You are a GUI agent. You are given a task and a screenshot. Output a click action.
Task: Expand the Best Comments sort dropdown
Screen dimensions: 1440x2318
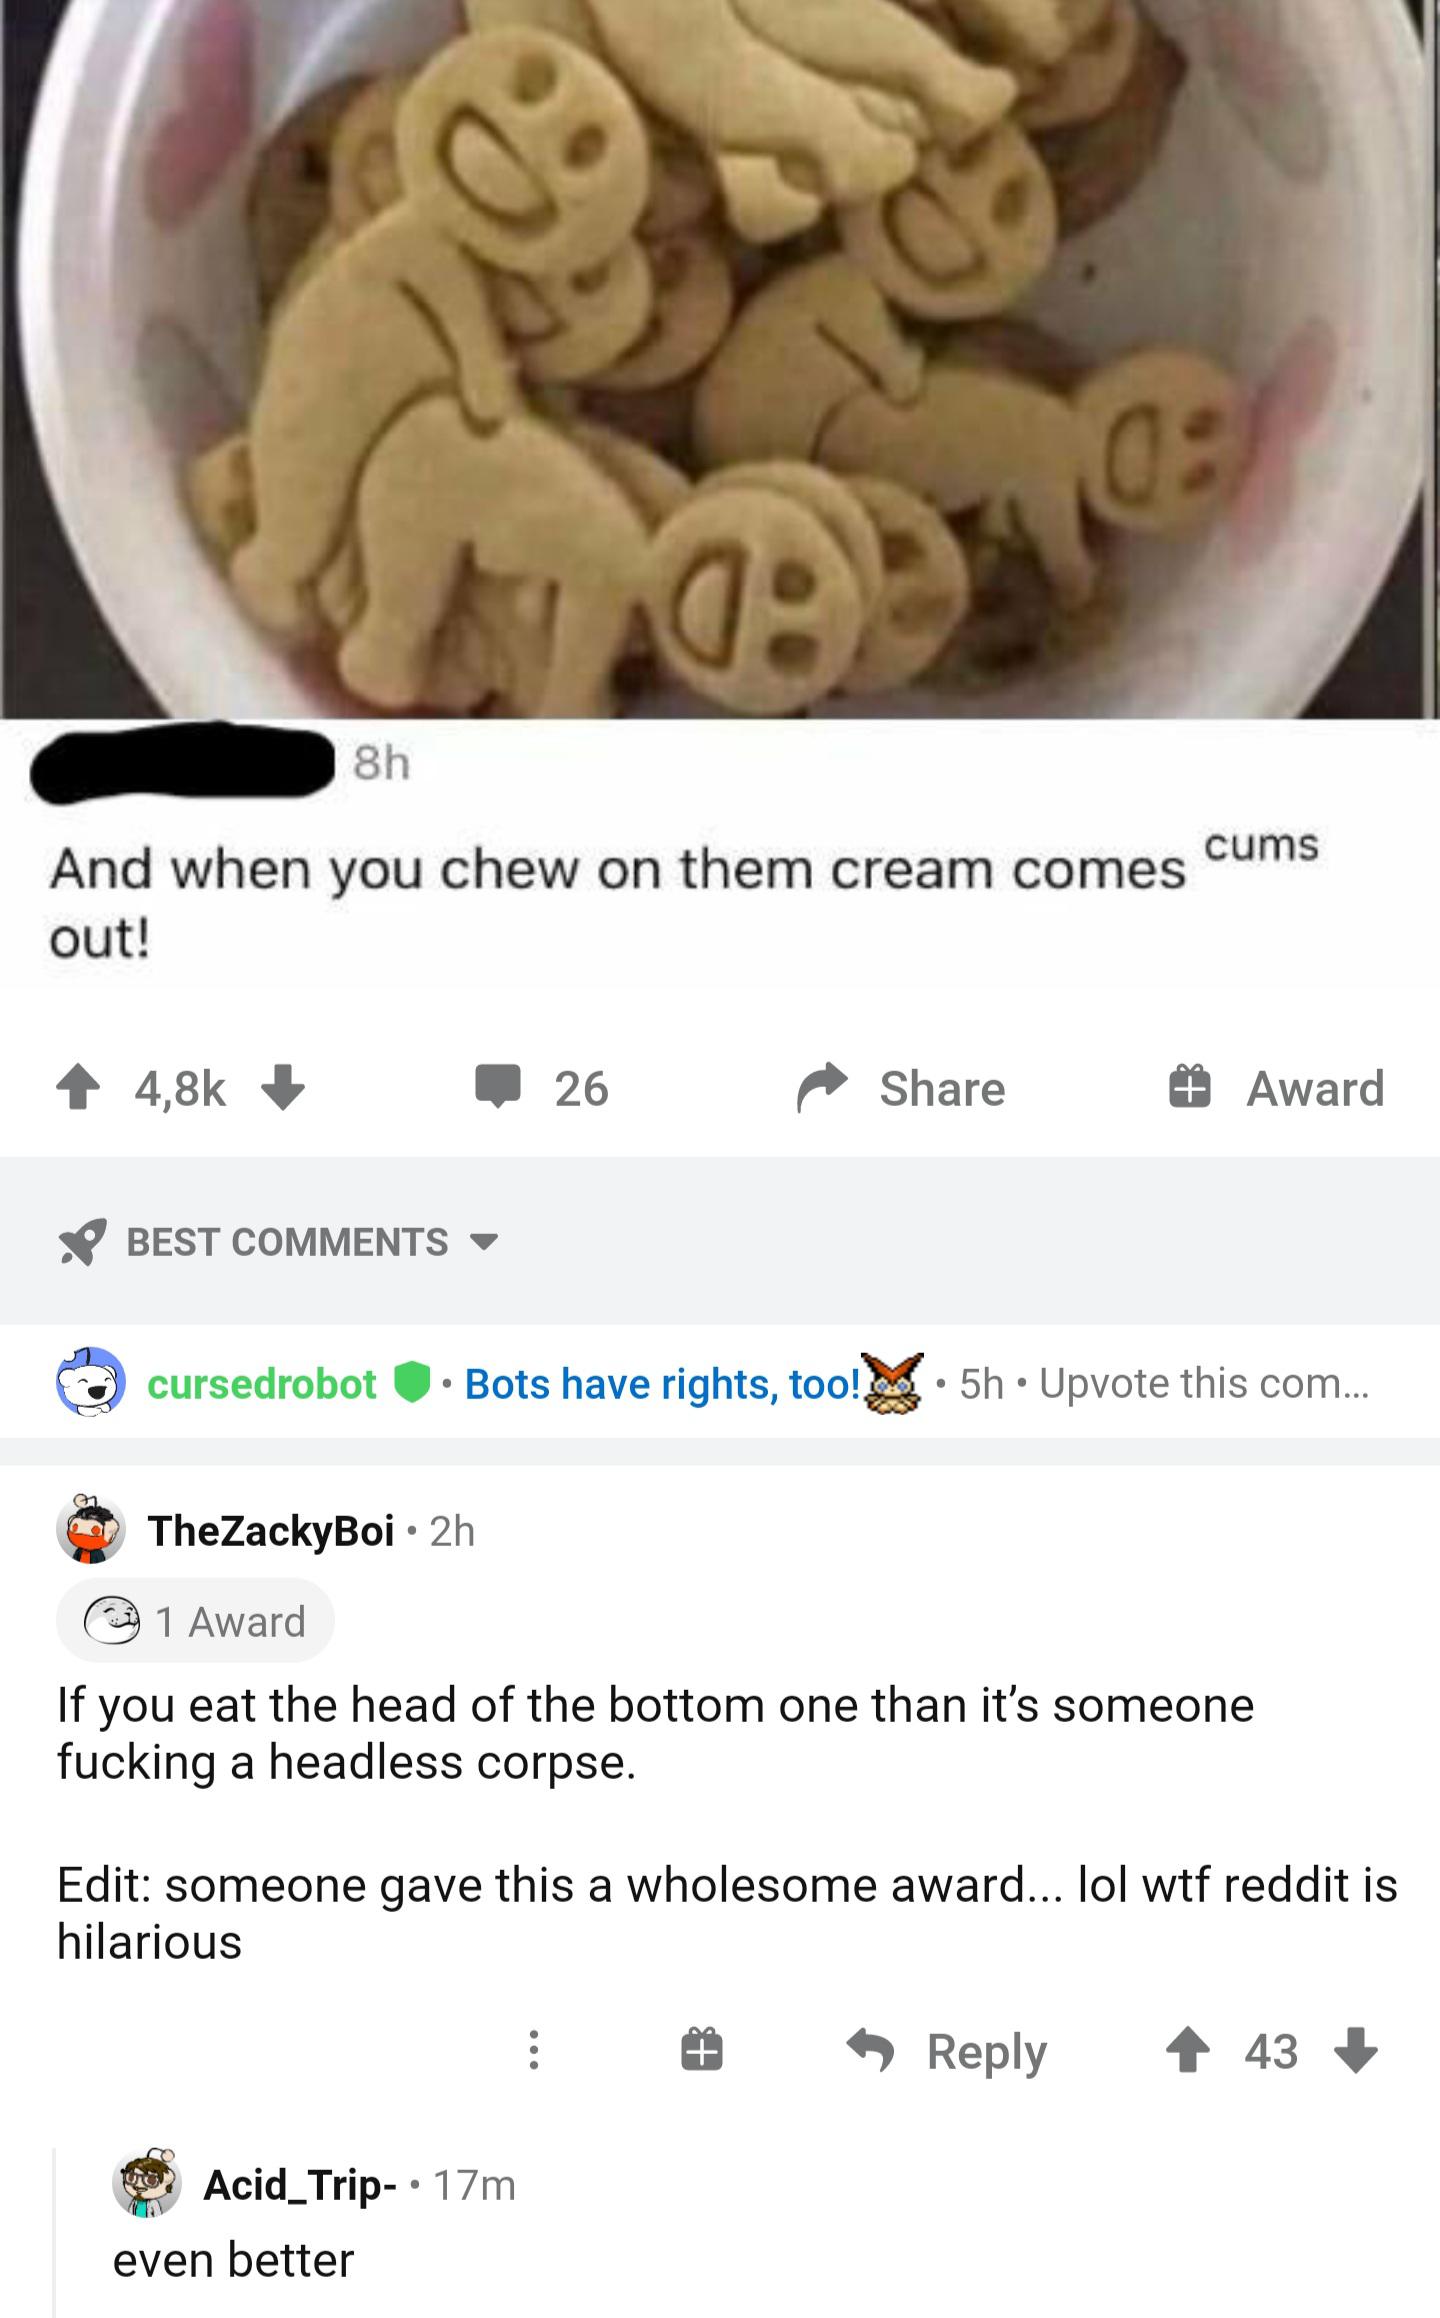[278, 1242]
